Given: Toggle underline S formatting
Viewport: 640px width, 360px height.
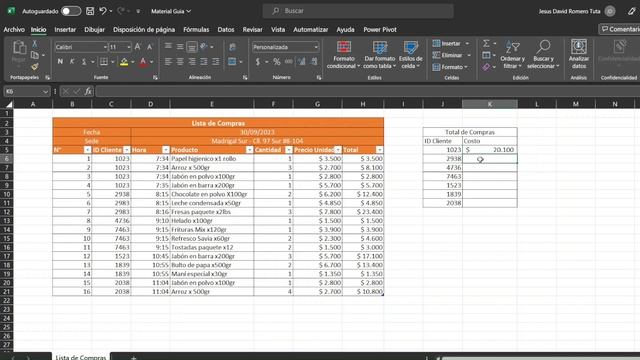Looking at the screenshot, I should (84, 62).
